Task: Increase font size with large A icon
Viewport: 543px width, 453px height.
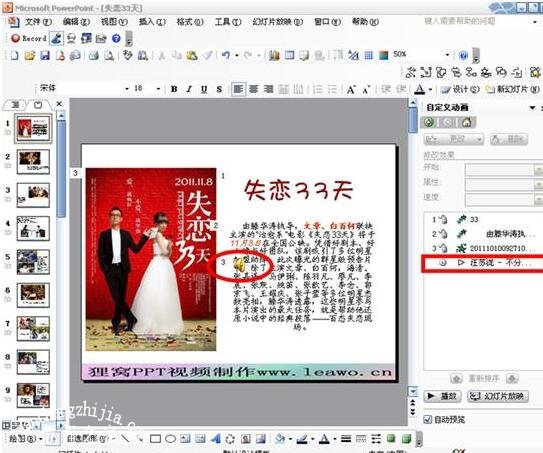Action: pos(351,90)
